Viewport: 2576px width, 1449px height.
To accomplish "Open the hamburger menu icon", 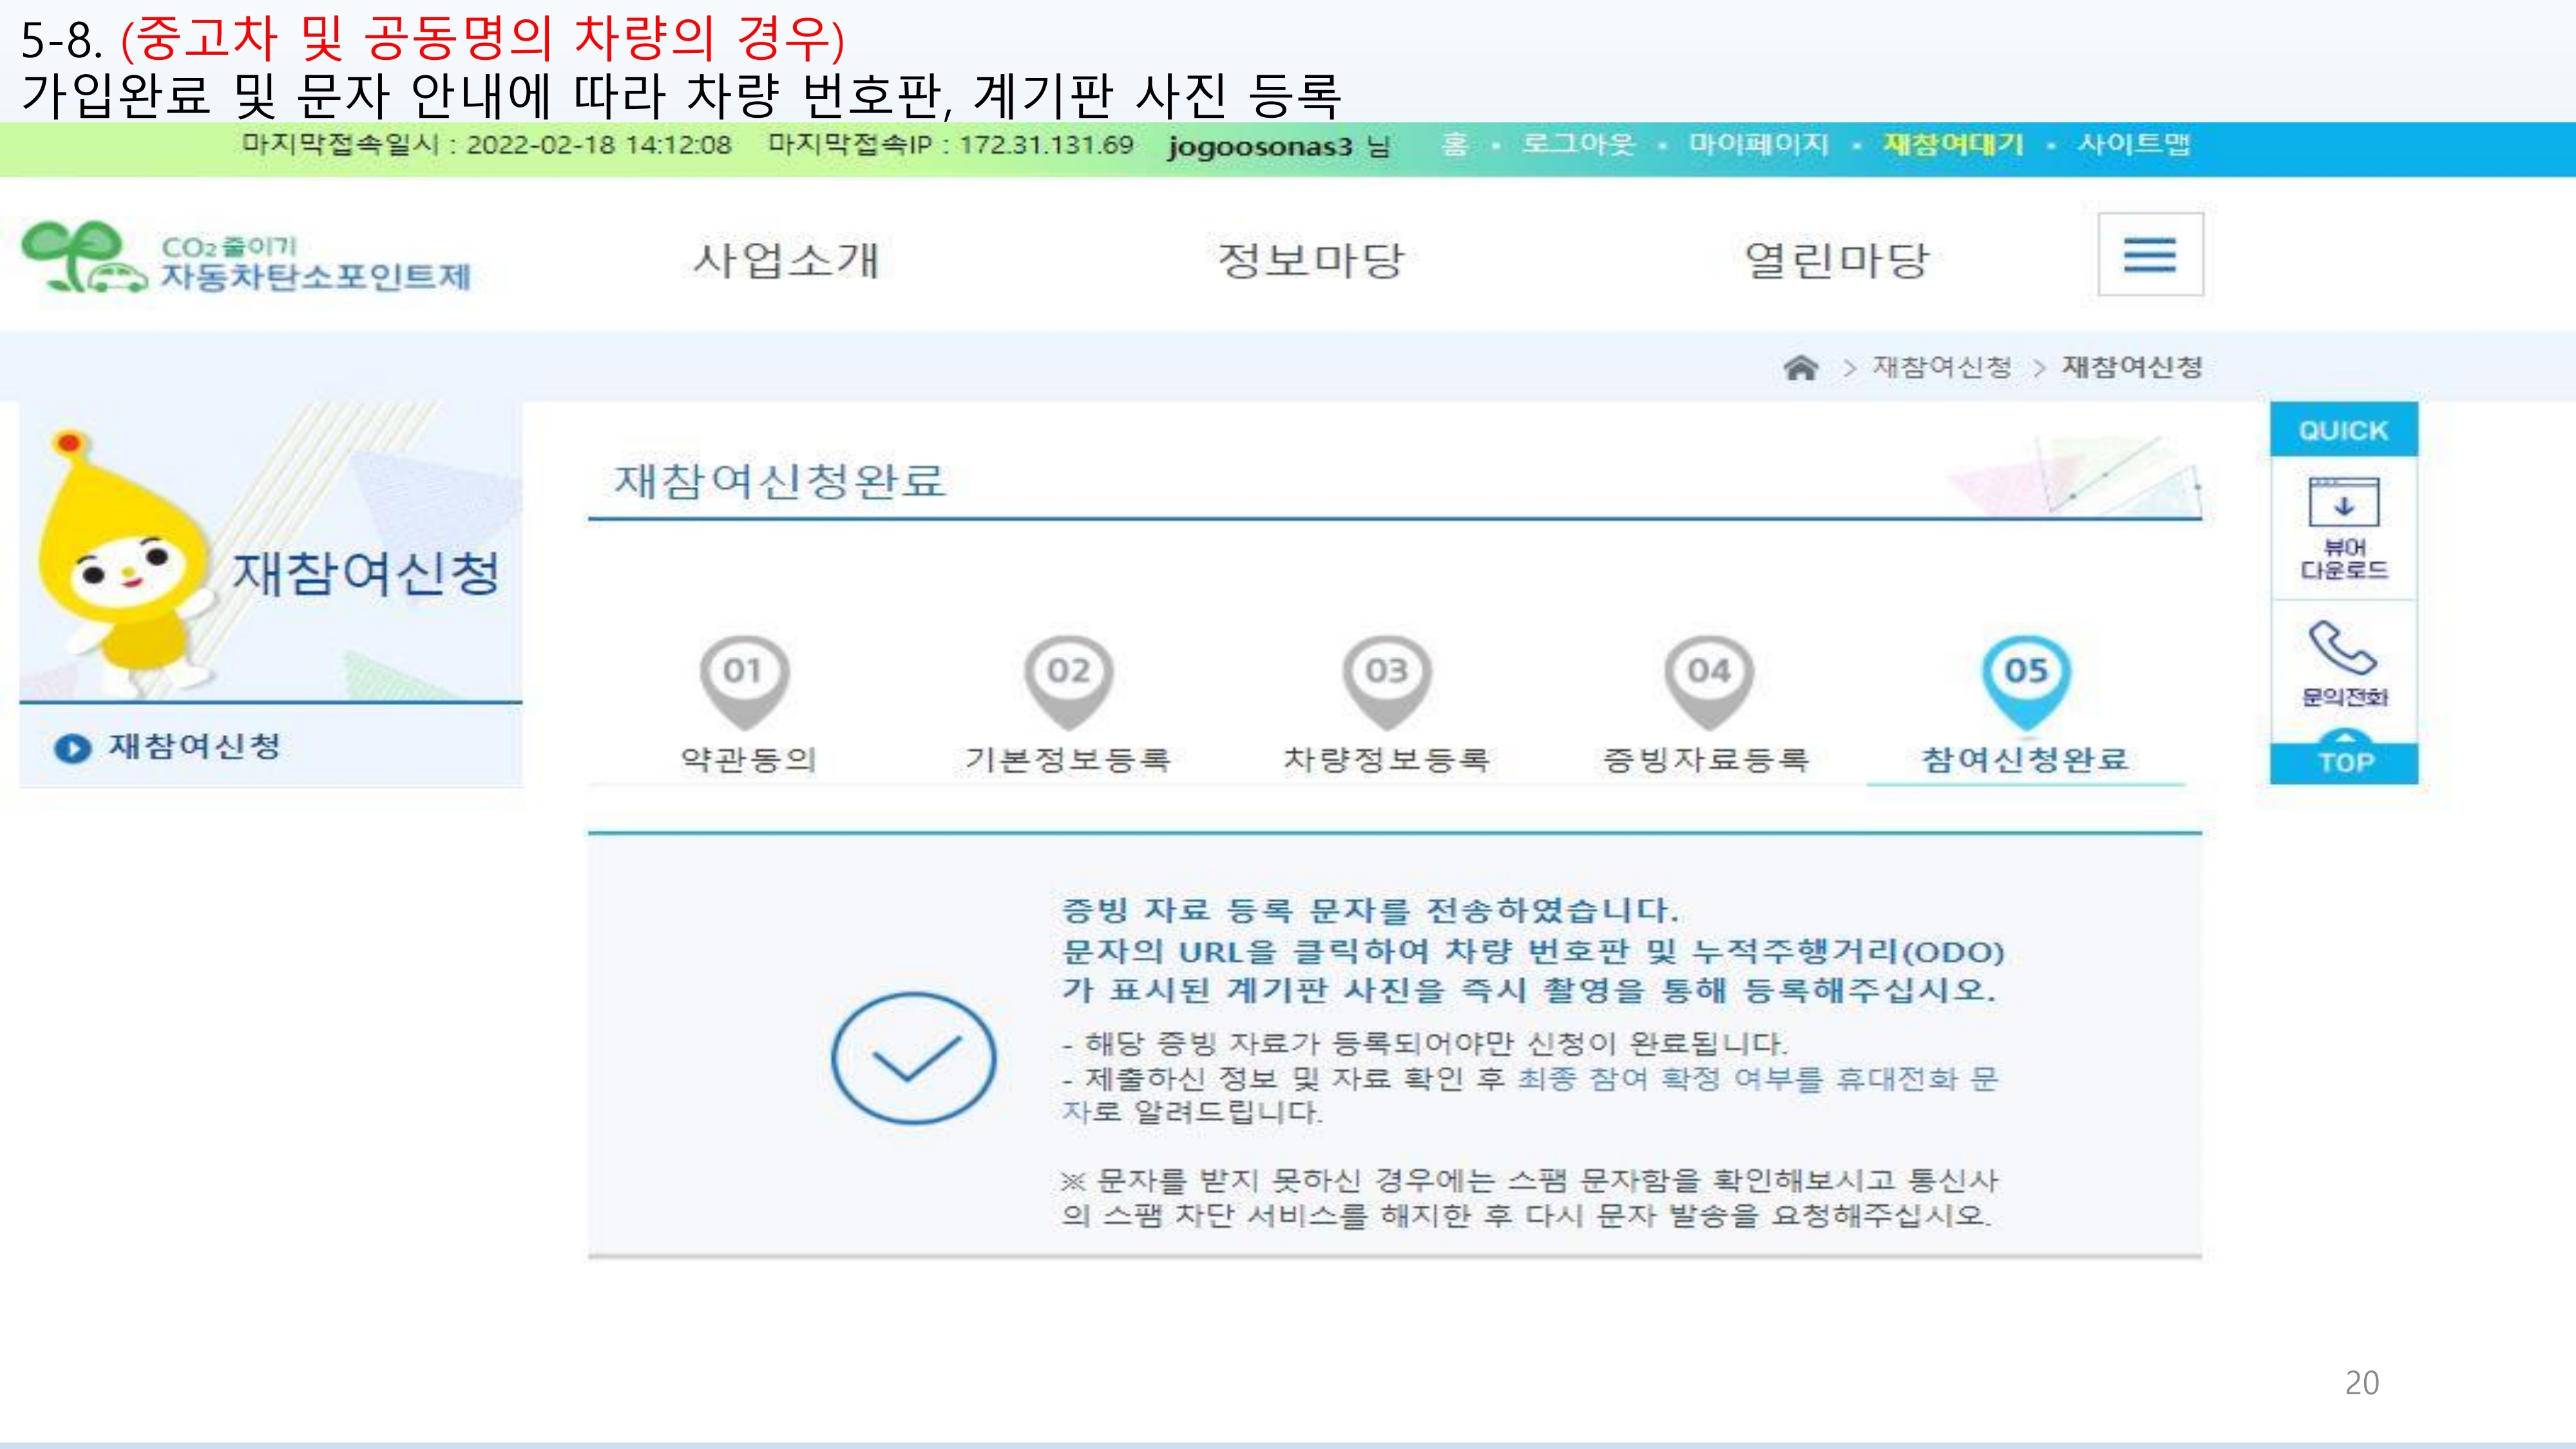I will 2149,254.
